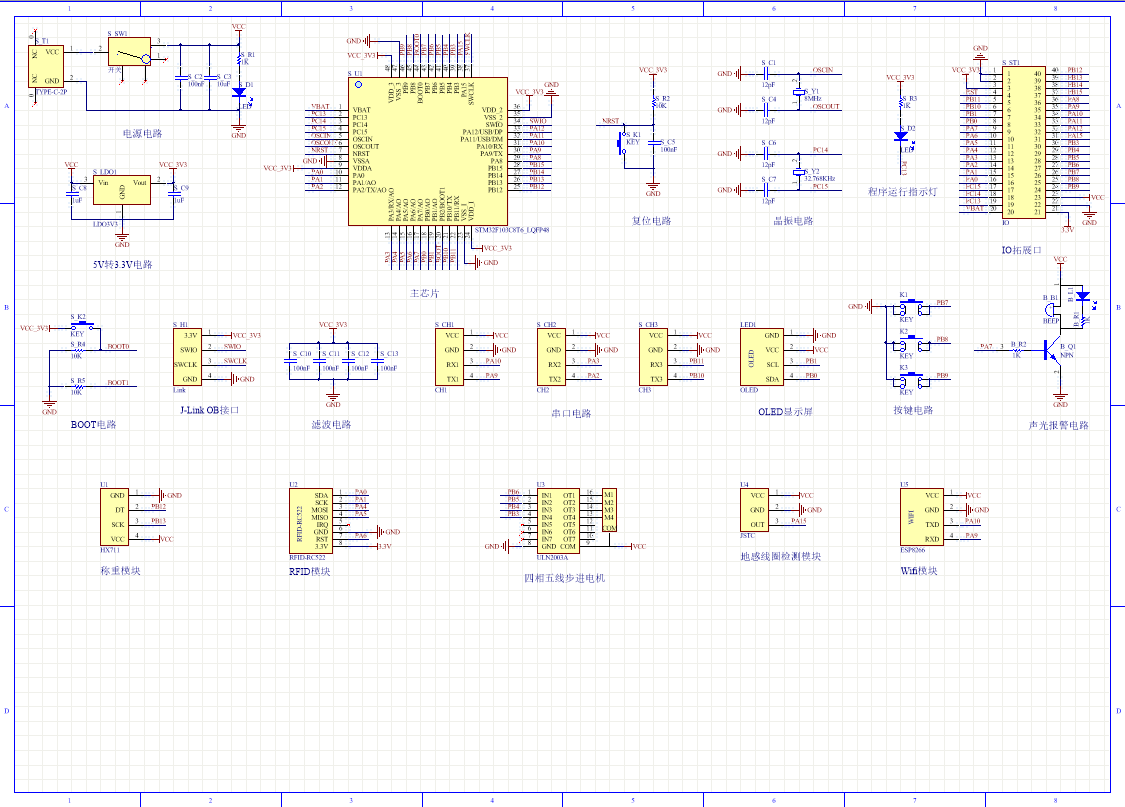
Task: Click the '声光报警电路' label
Action: click(x=1059, y=425)
